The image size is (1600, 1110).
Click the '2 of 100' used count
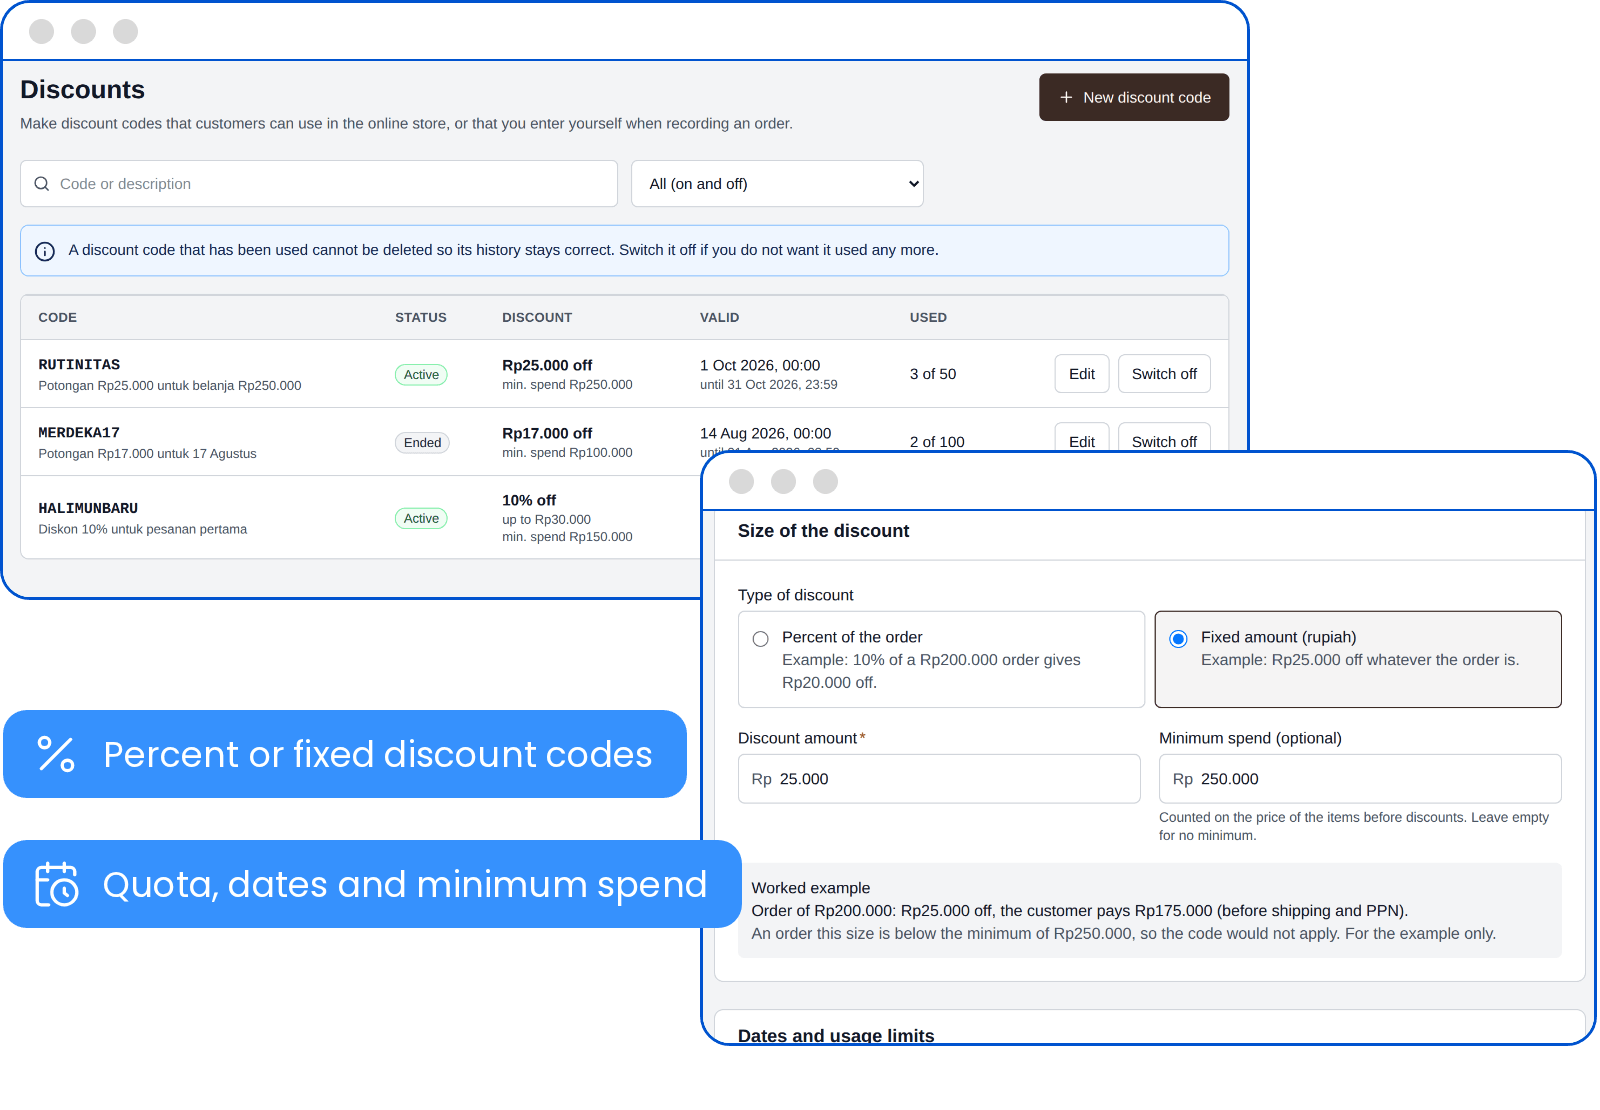[x=937, y=442]
